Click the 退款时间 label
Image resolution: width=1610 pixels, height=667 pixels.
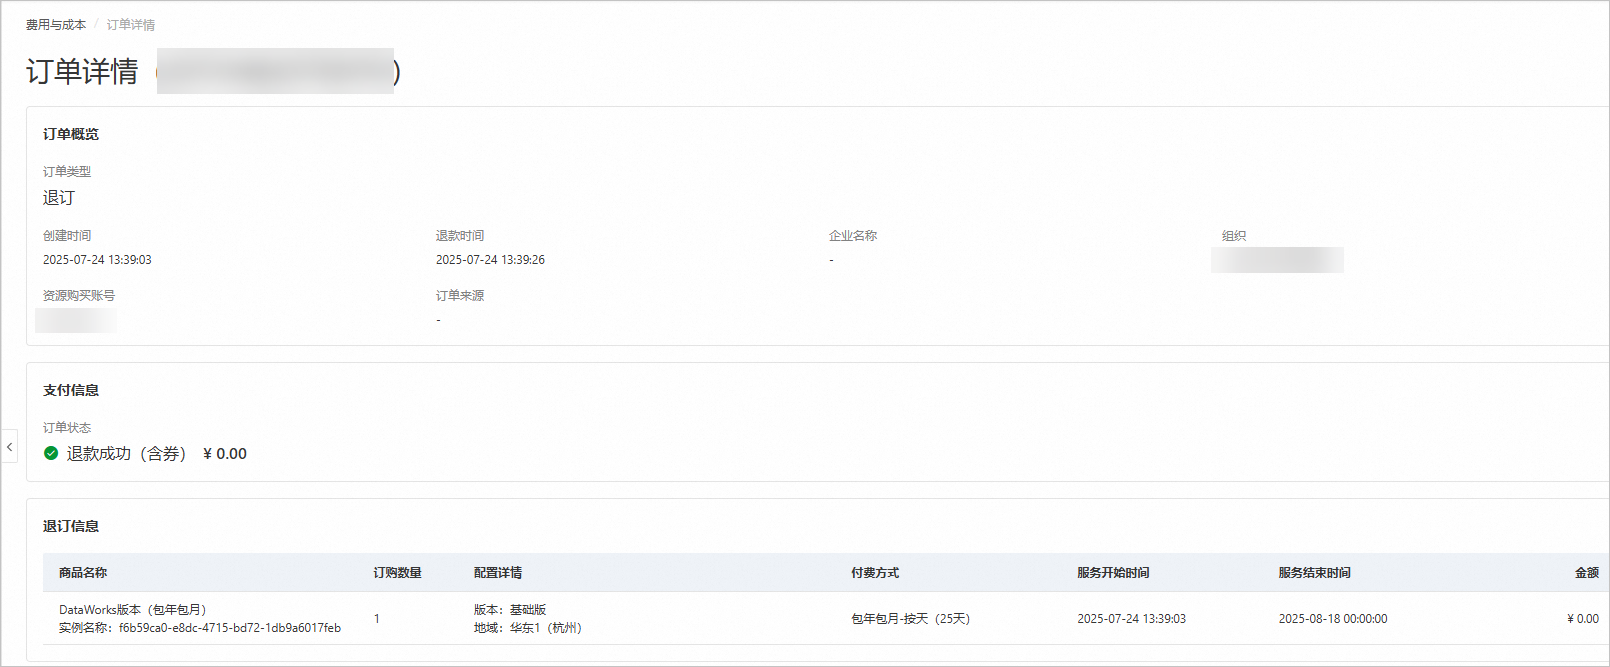tap(460, 236)
